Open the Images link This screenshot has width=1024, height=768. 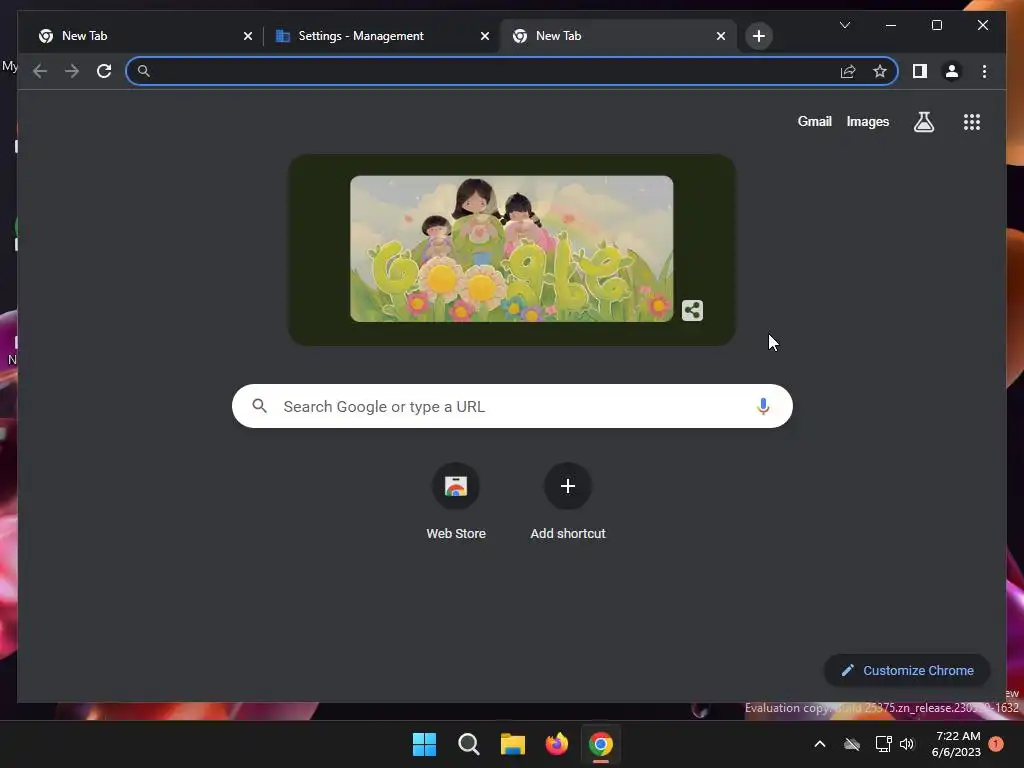[x=867, y=121]
